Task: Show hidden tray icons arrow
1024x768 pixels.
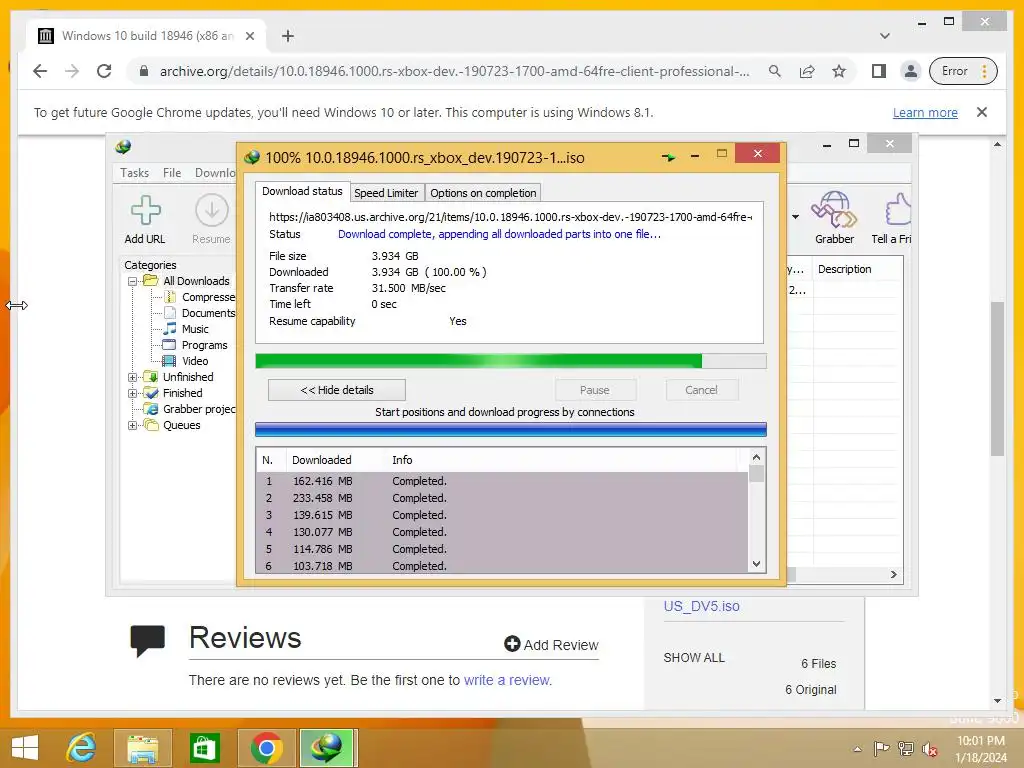Action: (857, 749)
